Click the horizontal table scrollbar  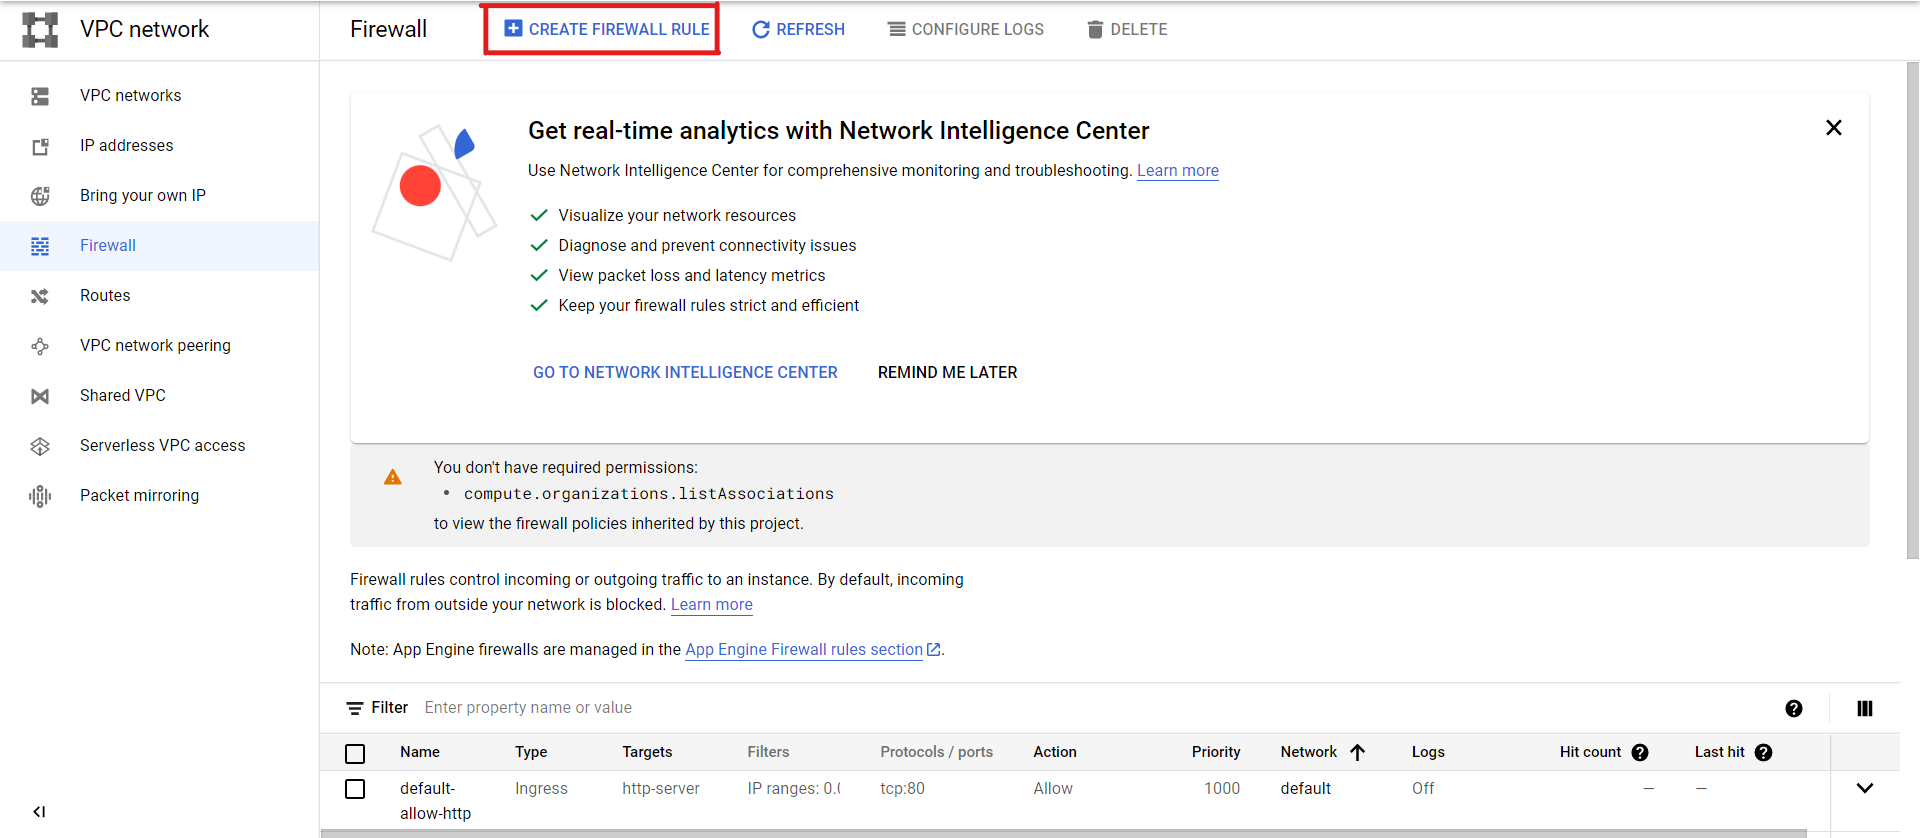pyautogui.click(x=1064, y=833)
